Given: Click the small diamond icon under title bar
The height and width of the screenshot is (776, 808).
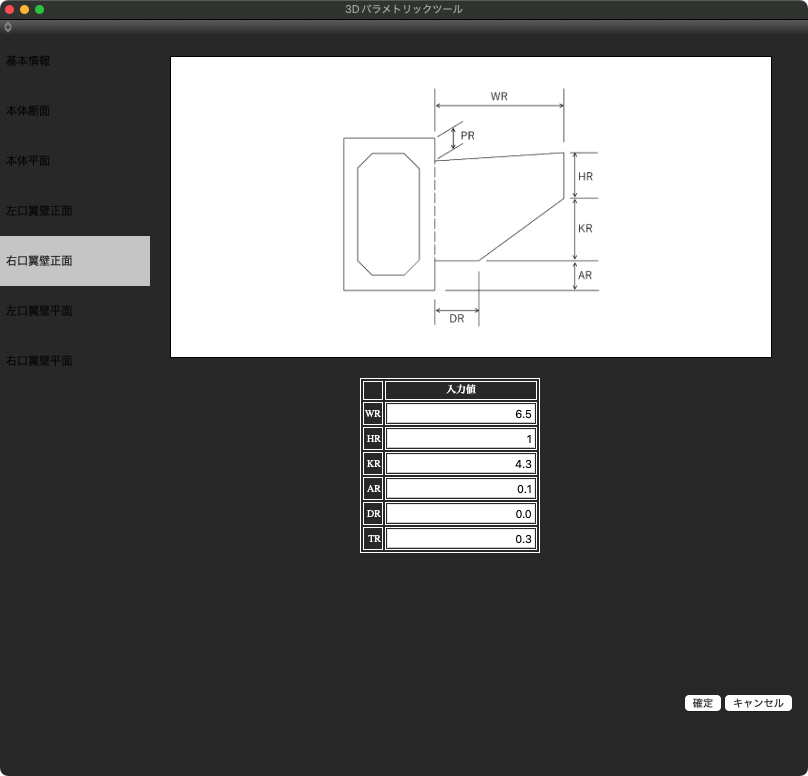Looking at the screenshot, I should (x=8, y=27).
